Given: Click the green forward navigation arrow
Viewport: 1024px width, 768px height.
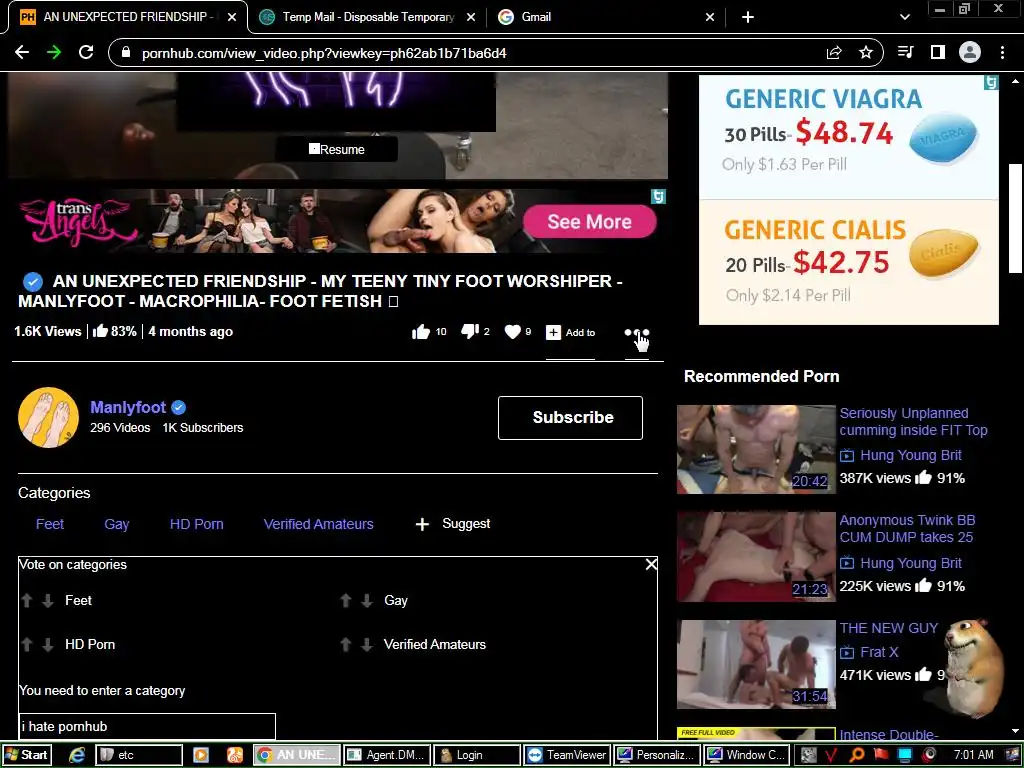Looking at the screenshot, I should click(x=54, y=53).
